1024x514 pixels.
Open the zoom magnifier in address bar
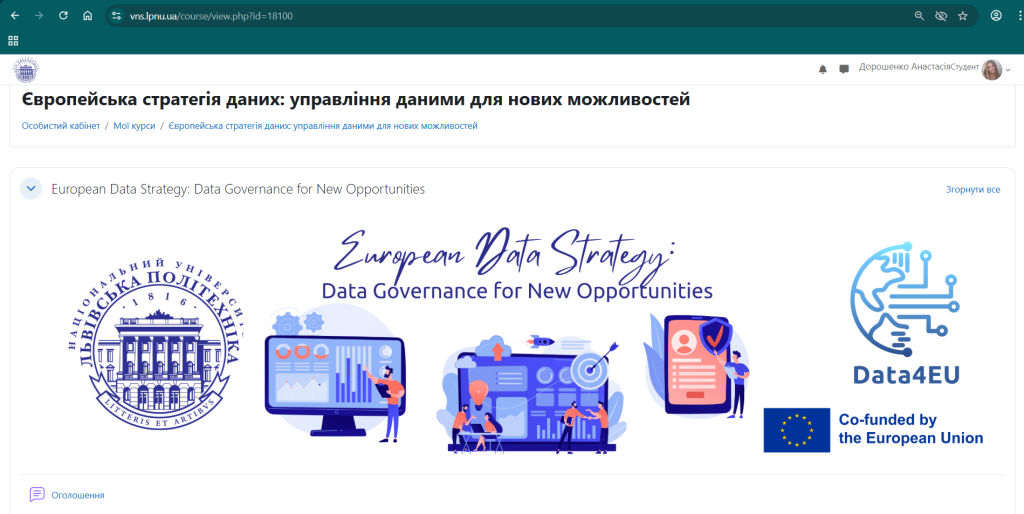(x=919, y=16)
